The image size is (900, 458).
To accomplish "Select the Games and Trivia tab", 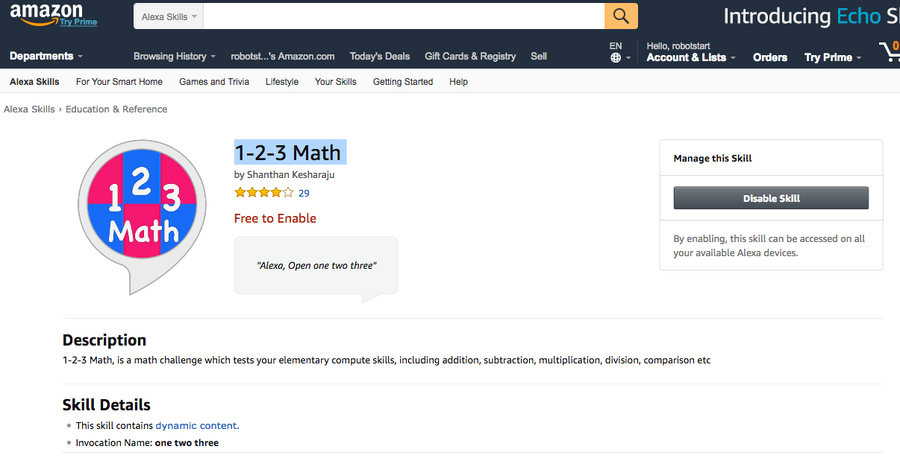I will point(214,82).
